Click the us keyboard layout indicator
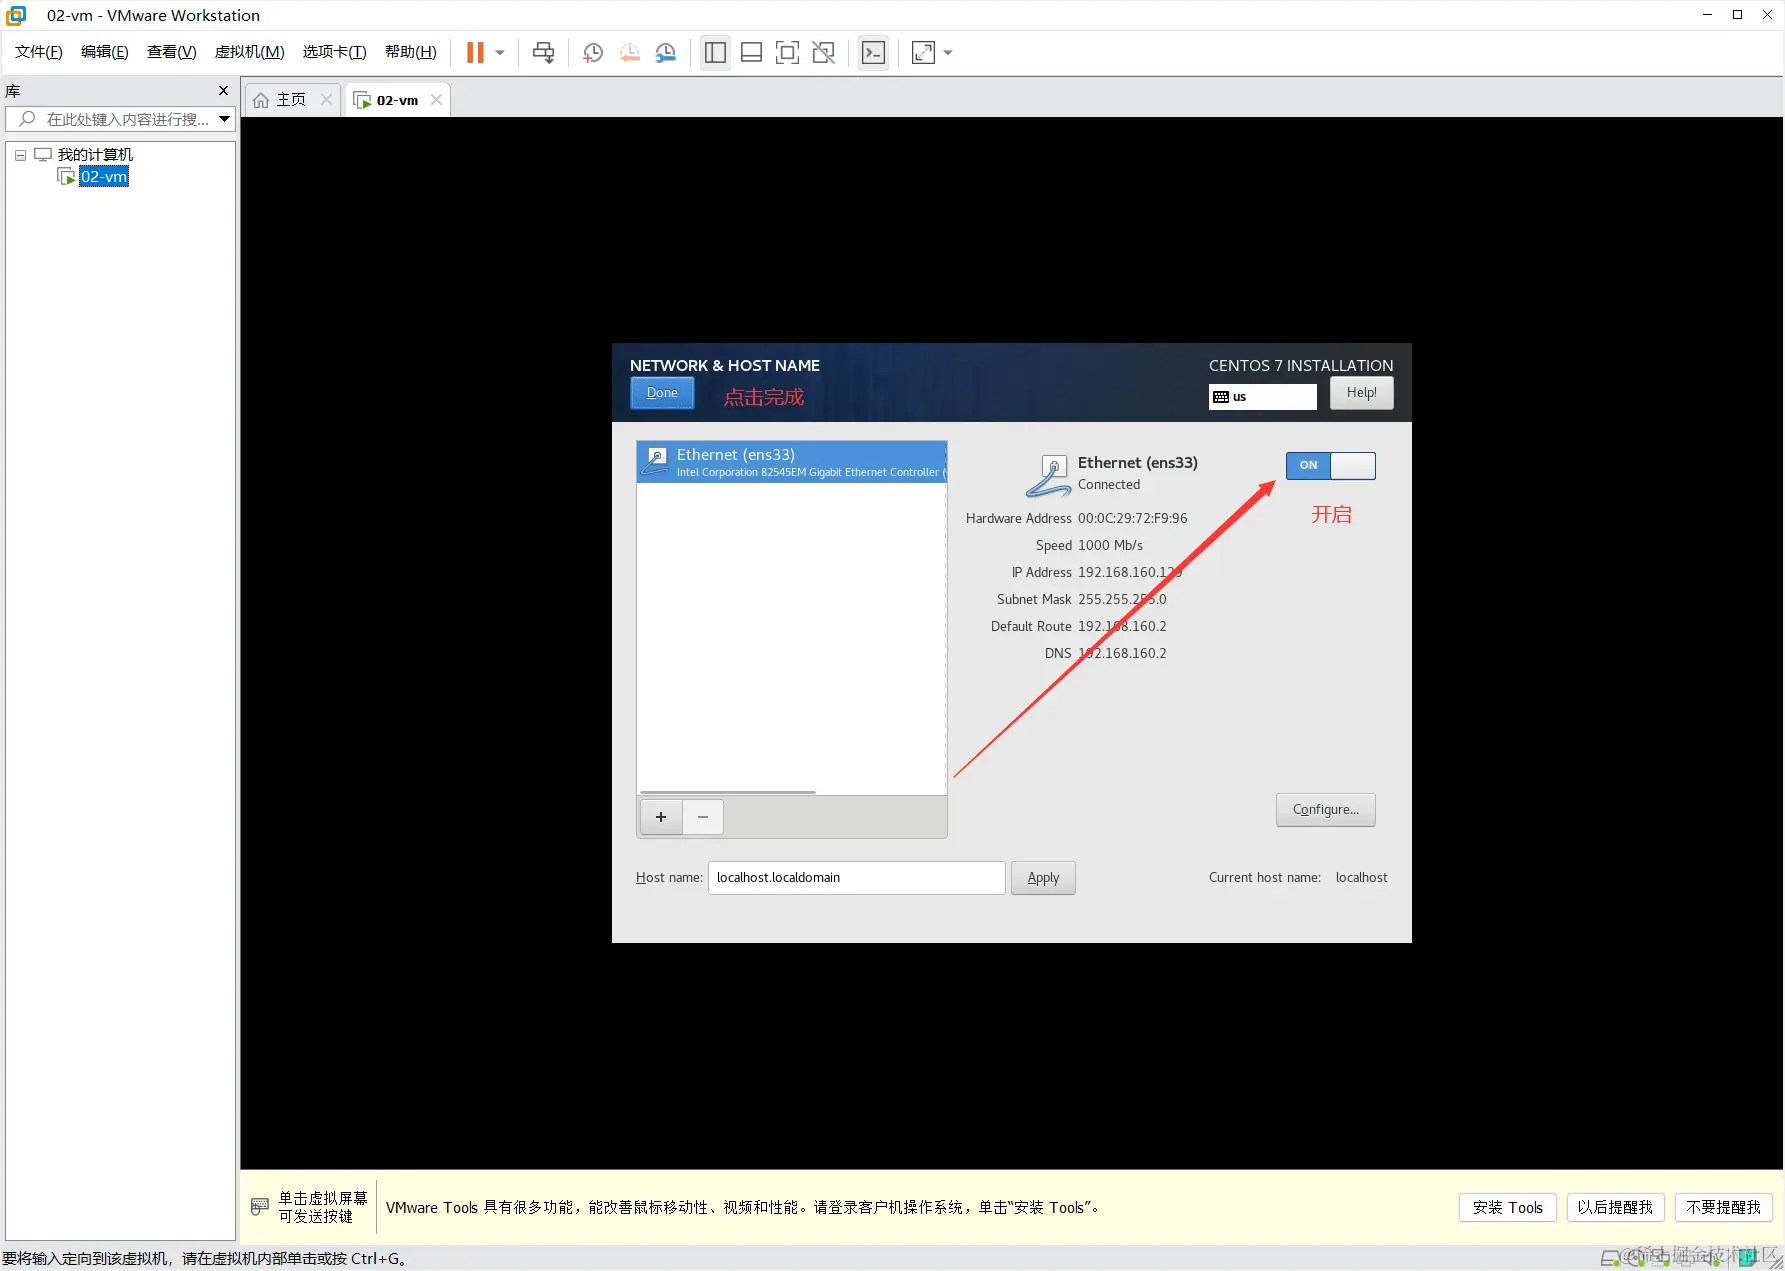 [1262, 397]
